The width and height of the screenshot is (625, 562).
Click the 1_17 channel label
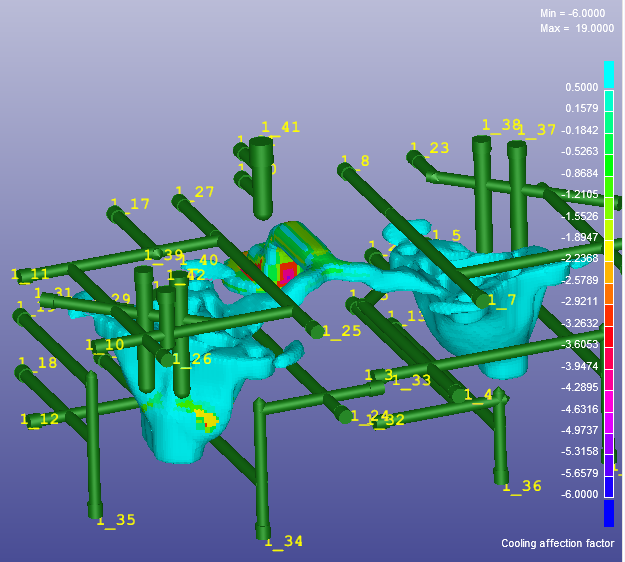point(130,204)
